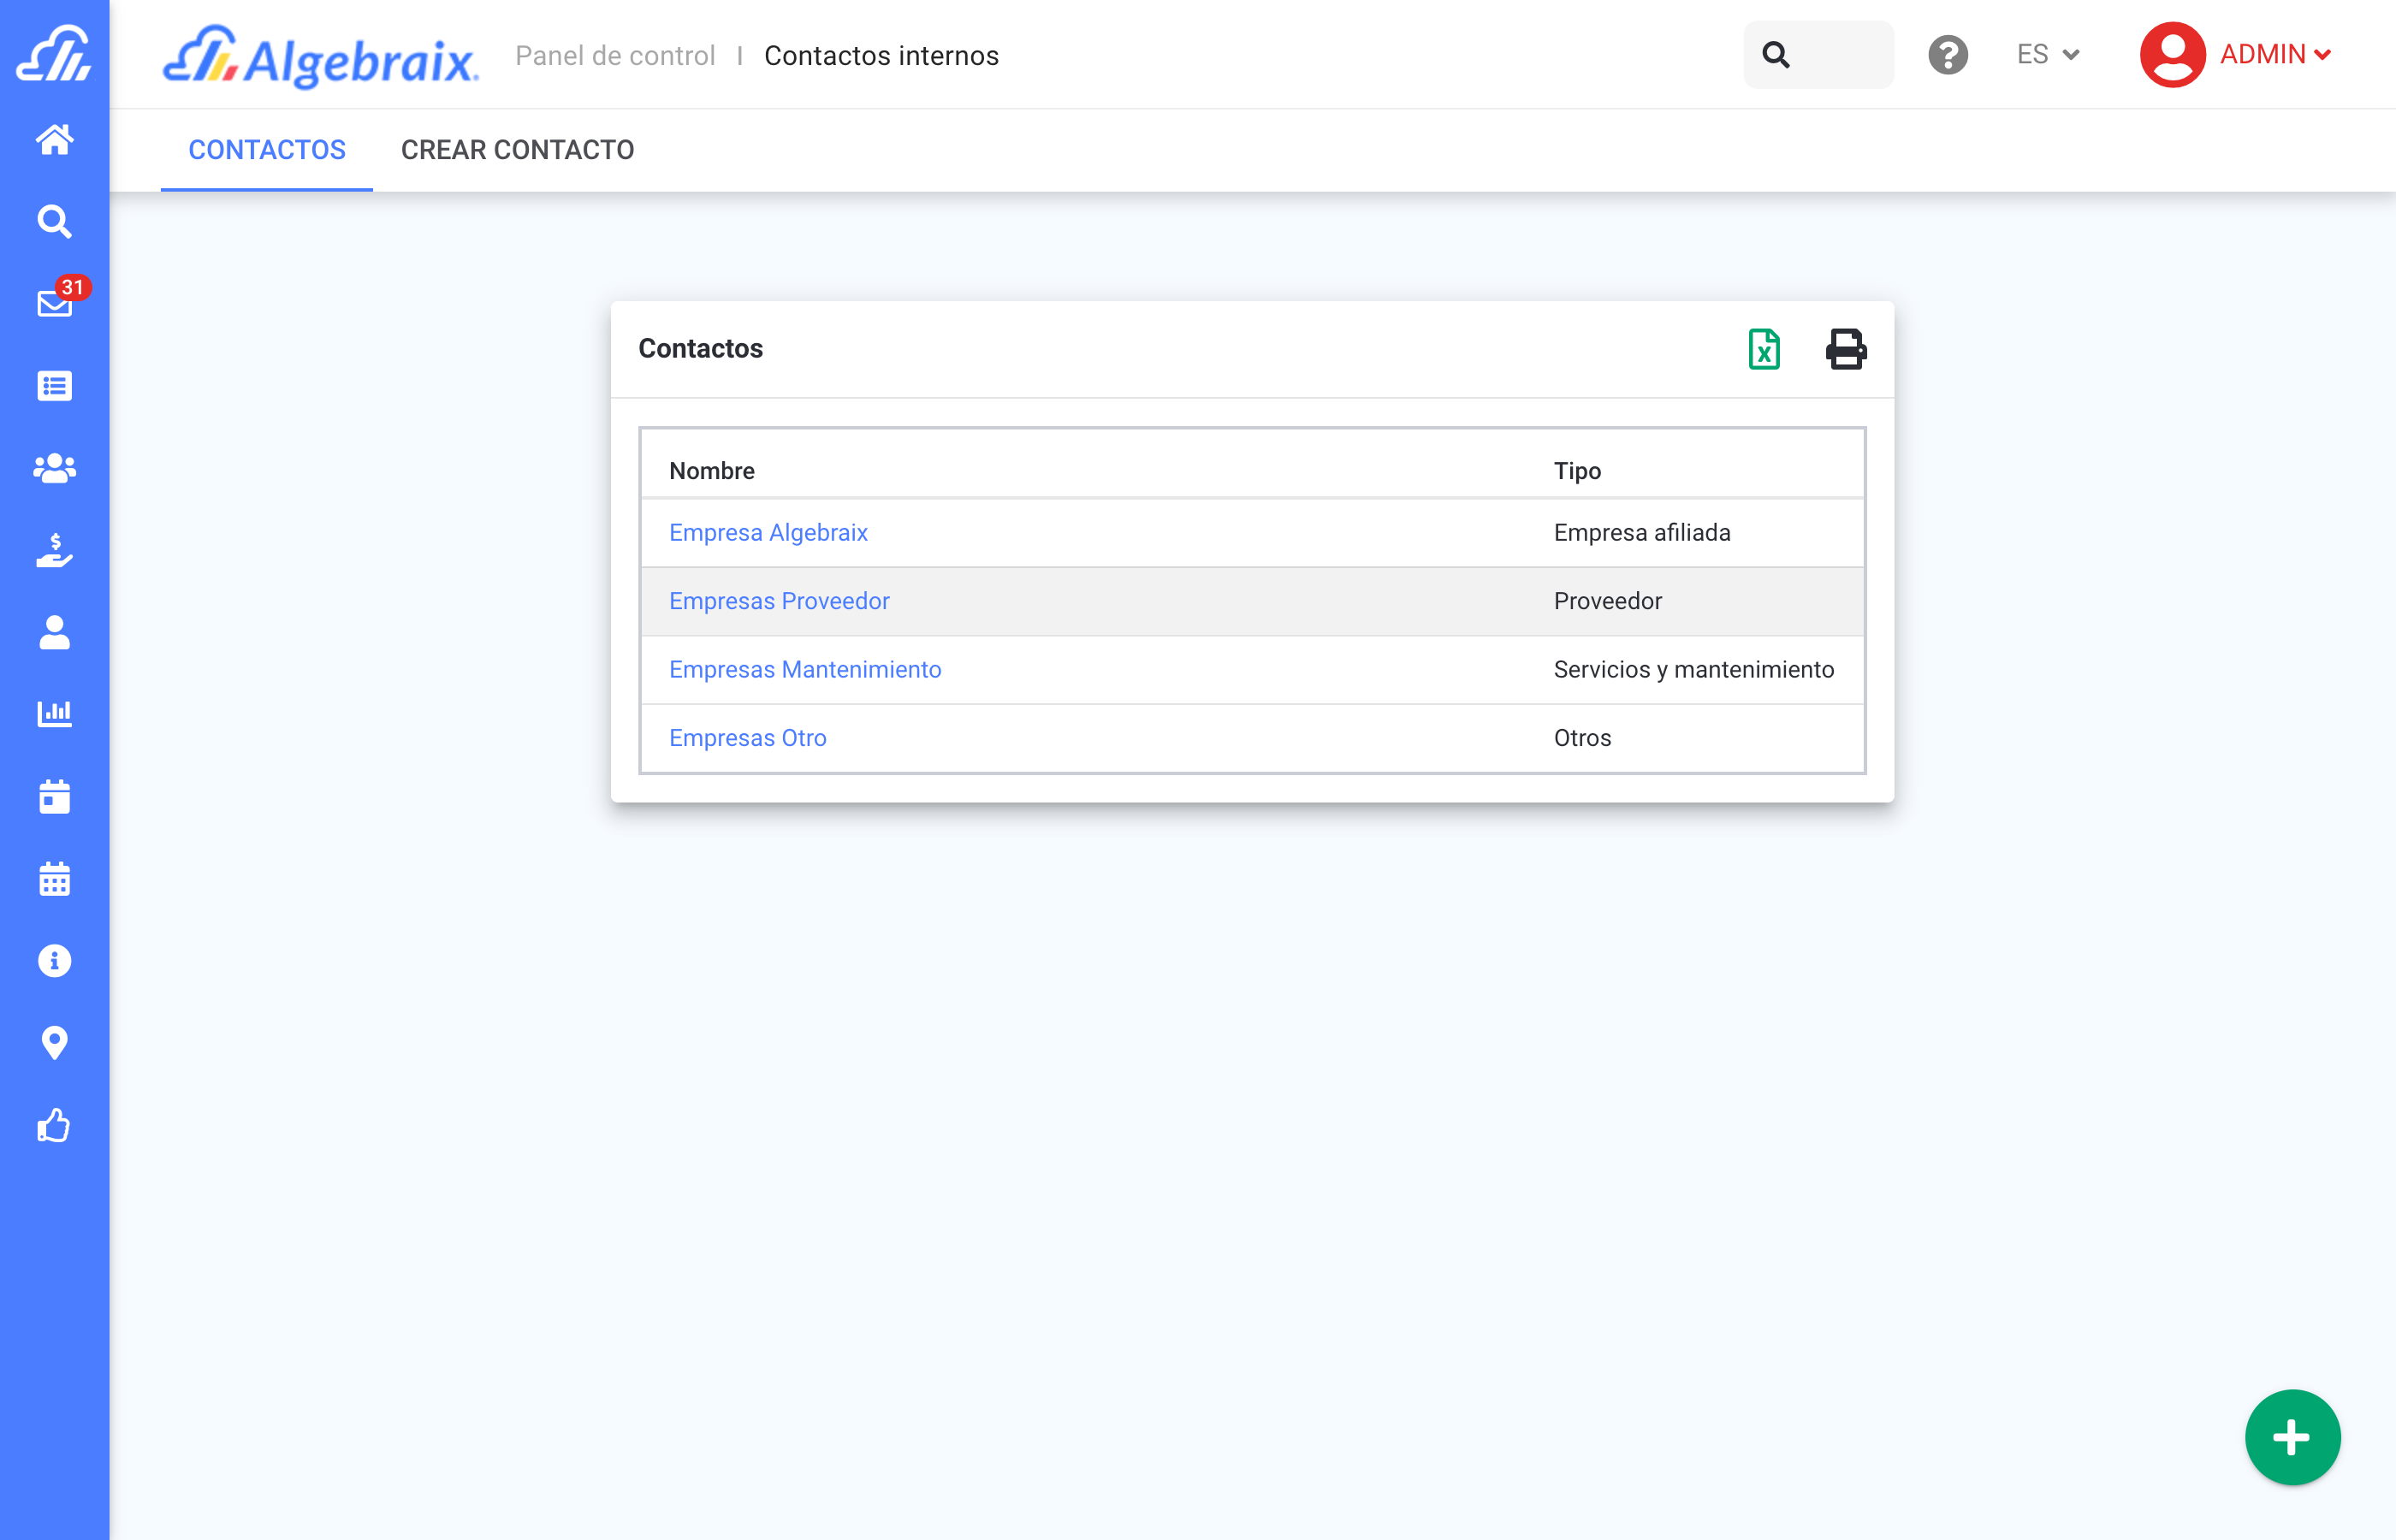The image size is (2396, 1540).
Task: Click Panel de control breadcrumb
Action: [x=615, y=56]
